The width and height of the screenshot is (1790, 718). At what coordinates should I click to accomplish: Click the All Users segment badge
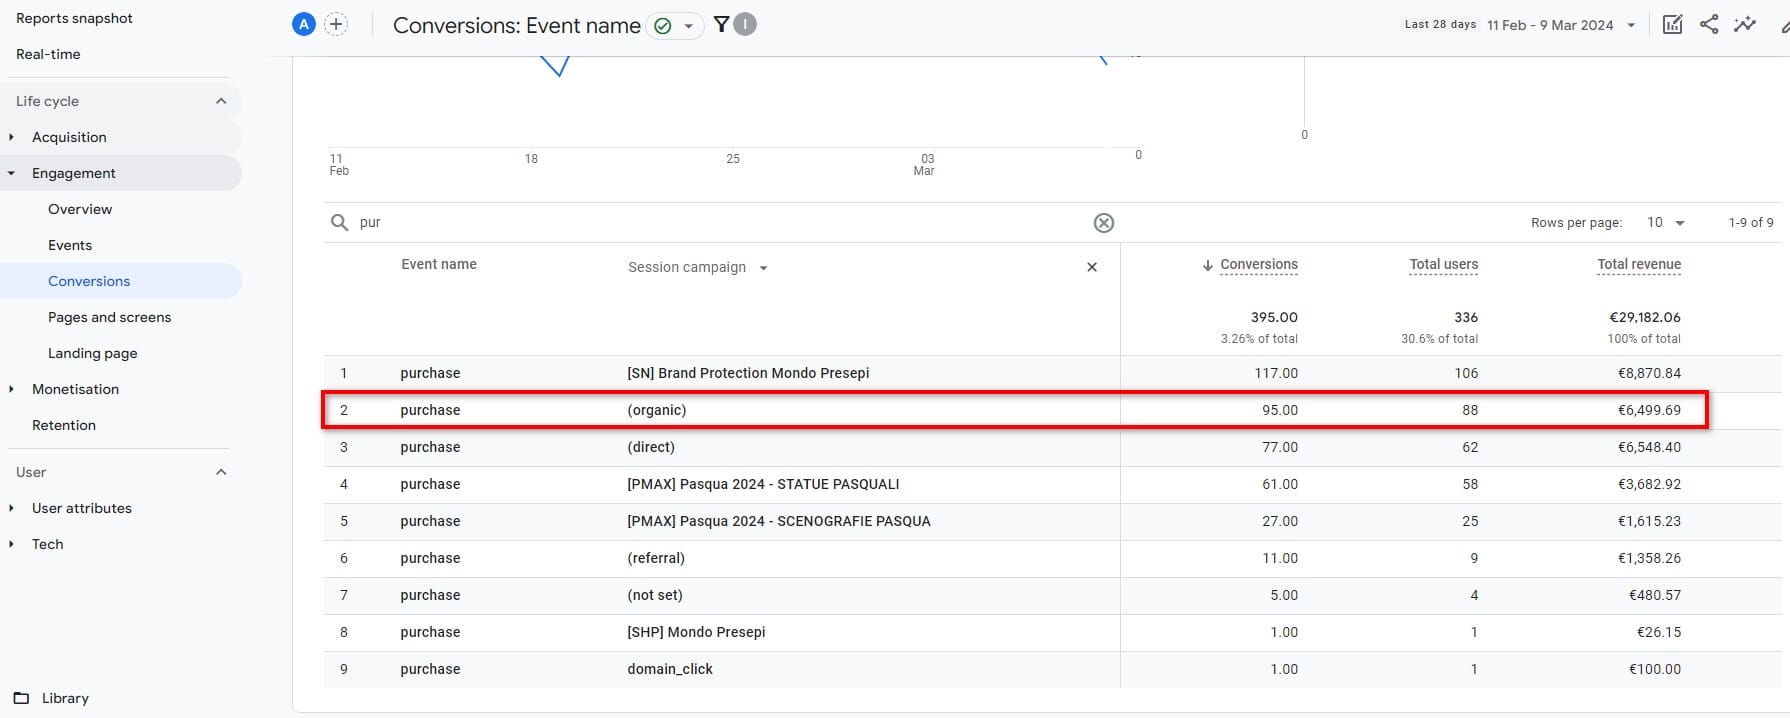pyautogui.click(x=304, y=25)
